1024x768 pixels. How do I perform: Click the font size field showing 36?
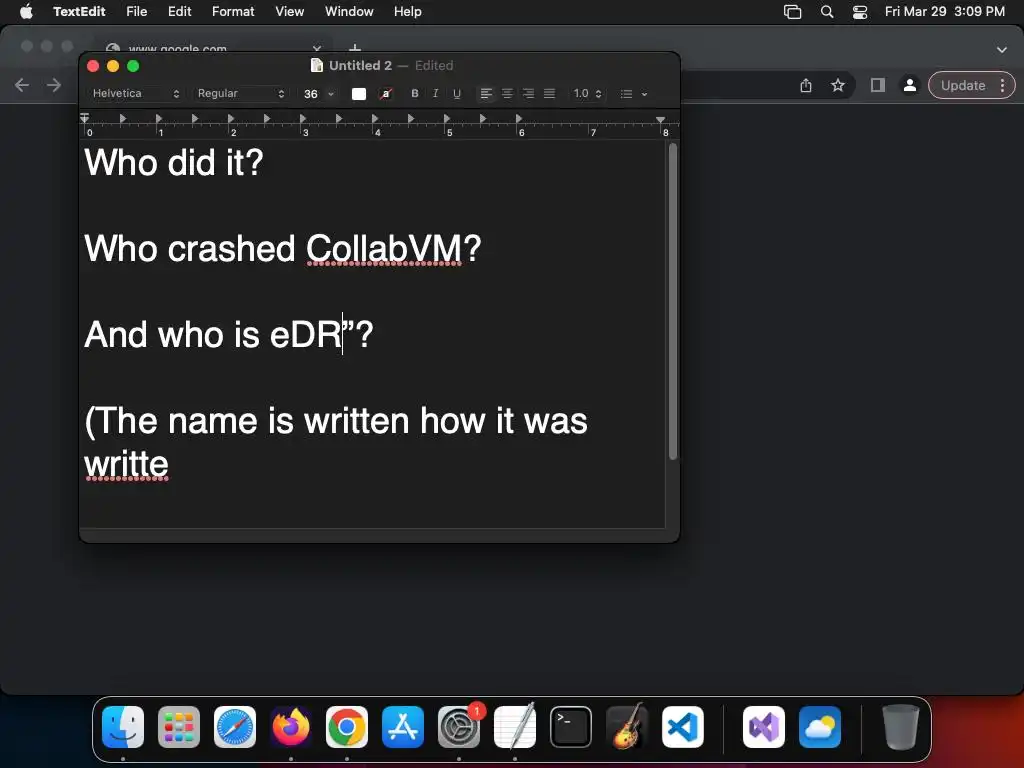[x=311, y=93]
